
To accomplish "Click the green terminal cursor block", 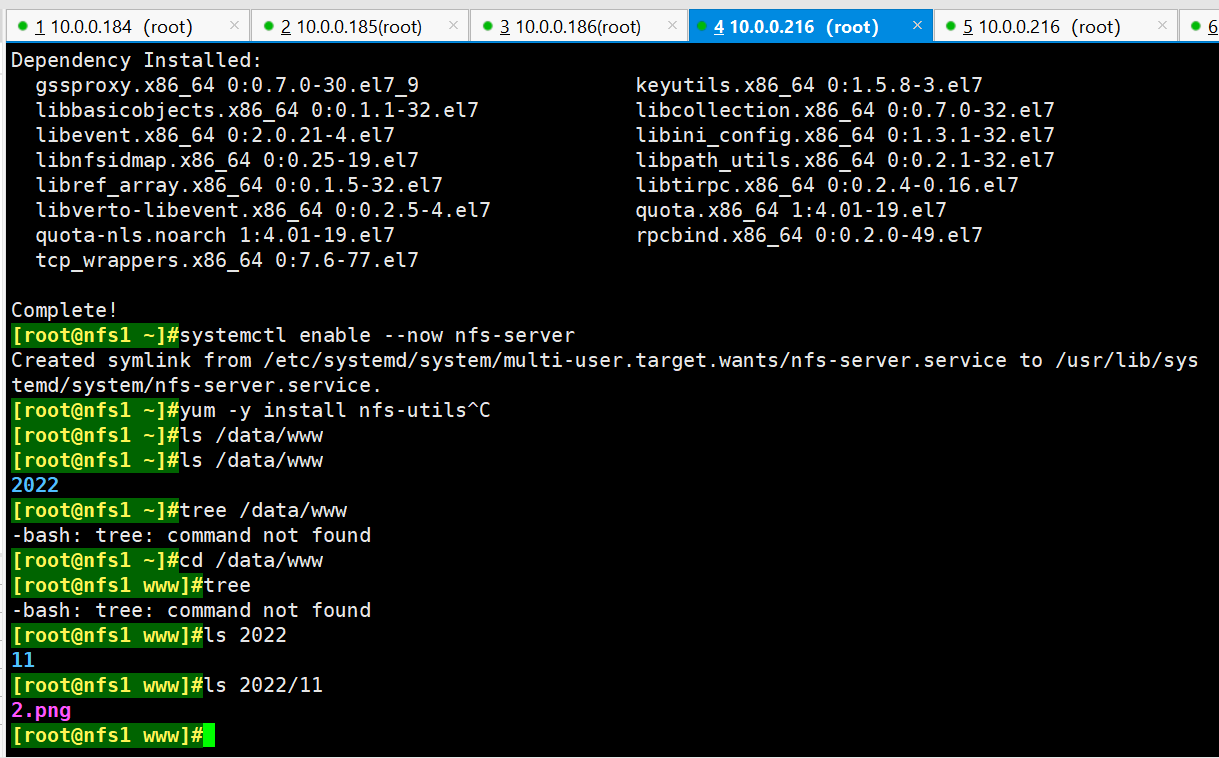I will point(209,736).
